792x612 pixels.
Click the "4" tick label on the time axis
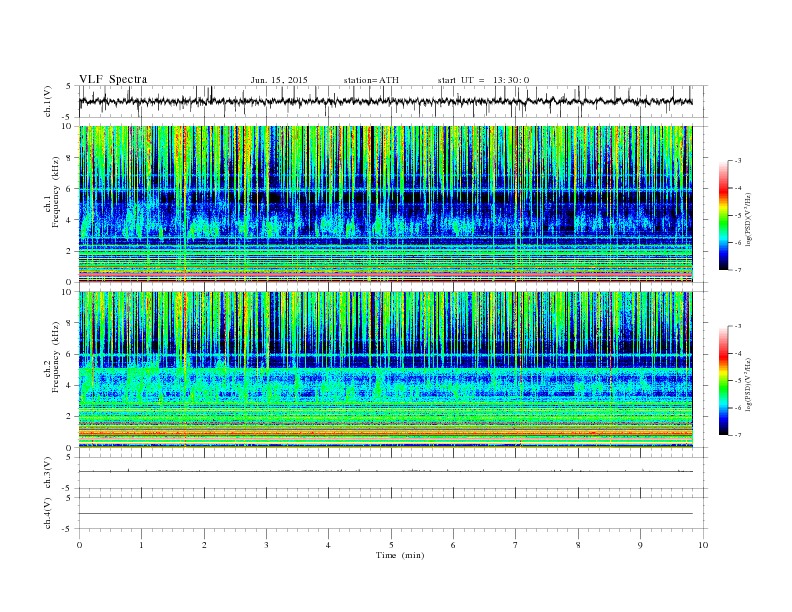pyautogui.click(x=329, y=545)
